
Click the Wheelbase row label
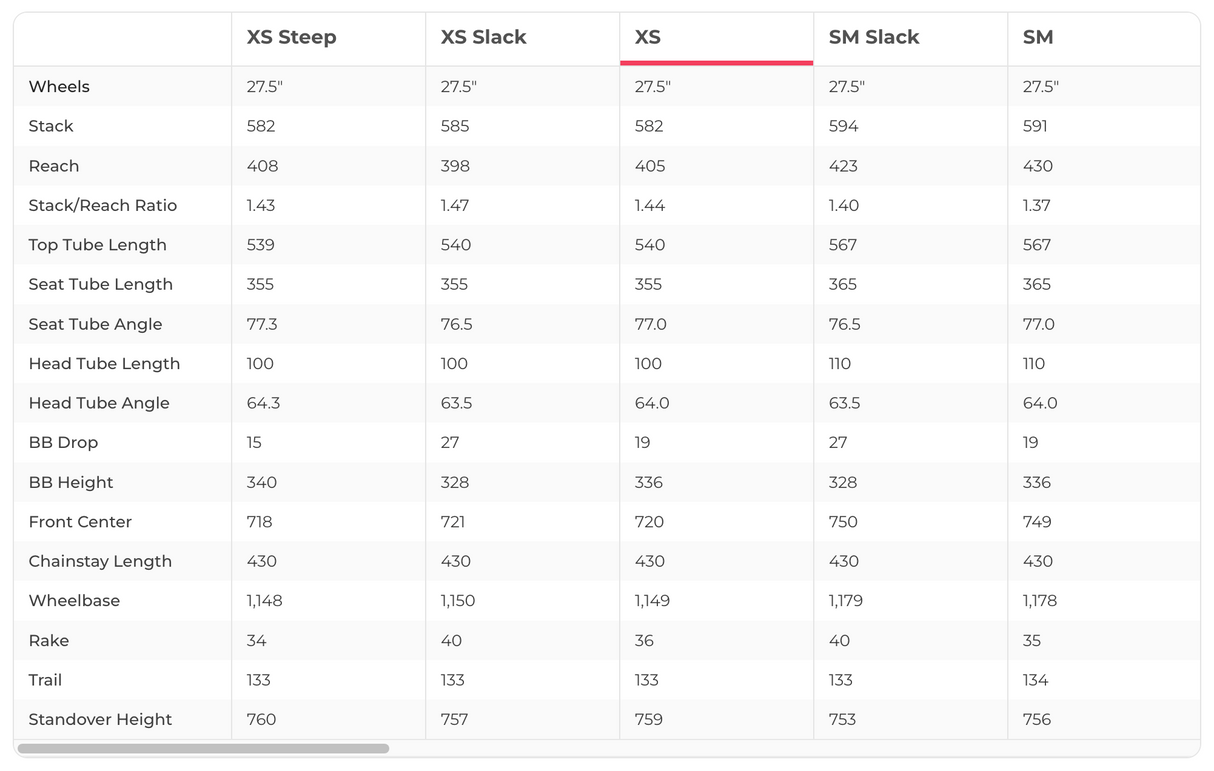[x=74, y=601]
